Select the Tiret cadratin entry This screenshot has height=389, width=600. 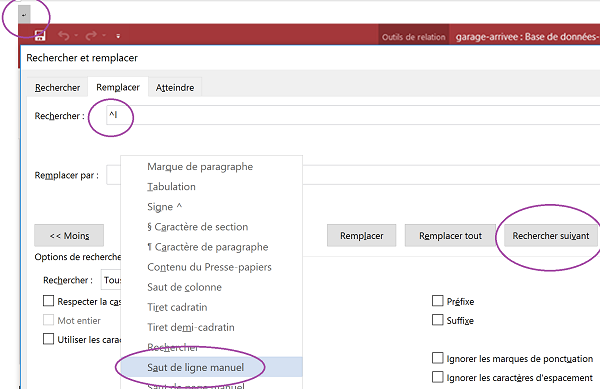point(212,307)
